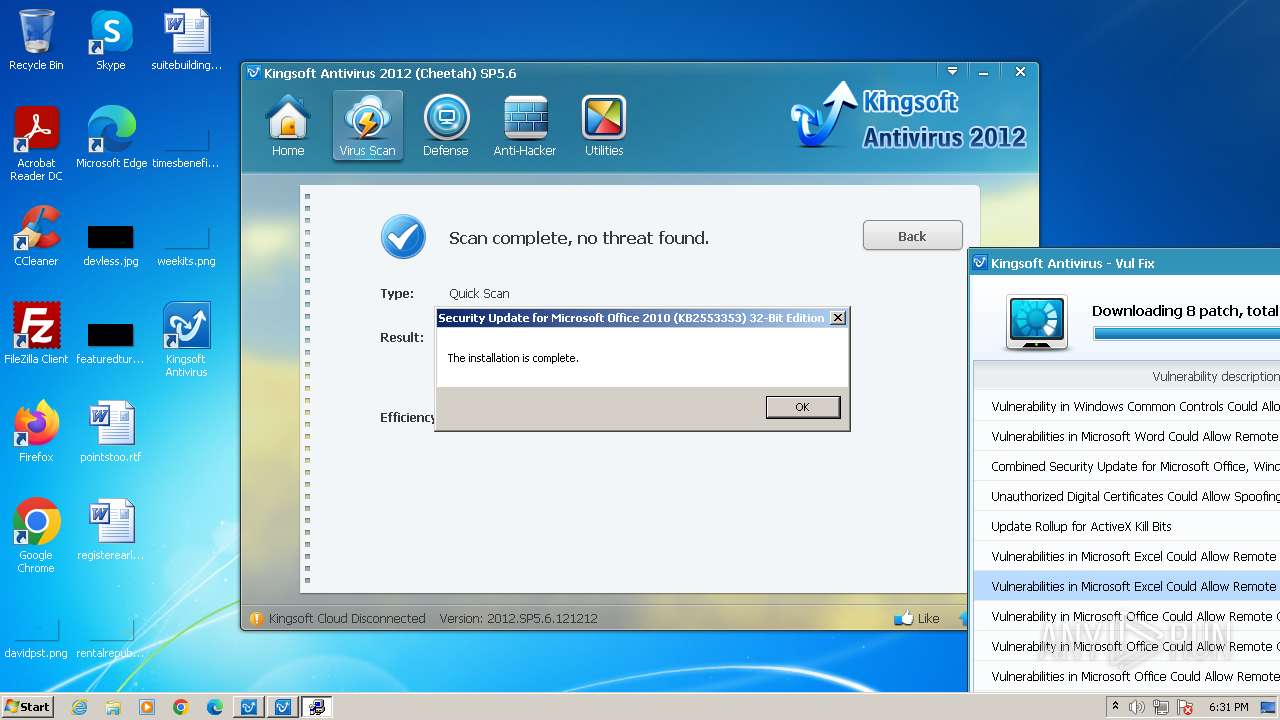Select the highlighted Microsoft Excel vulnerabilities row

tap(1127, 586)
